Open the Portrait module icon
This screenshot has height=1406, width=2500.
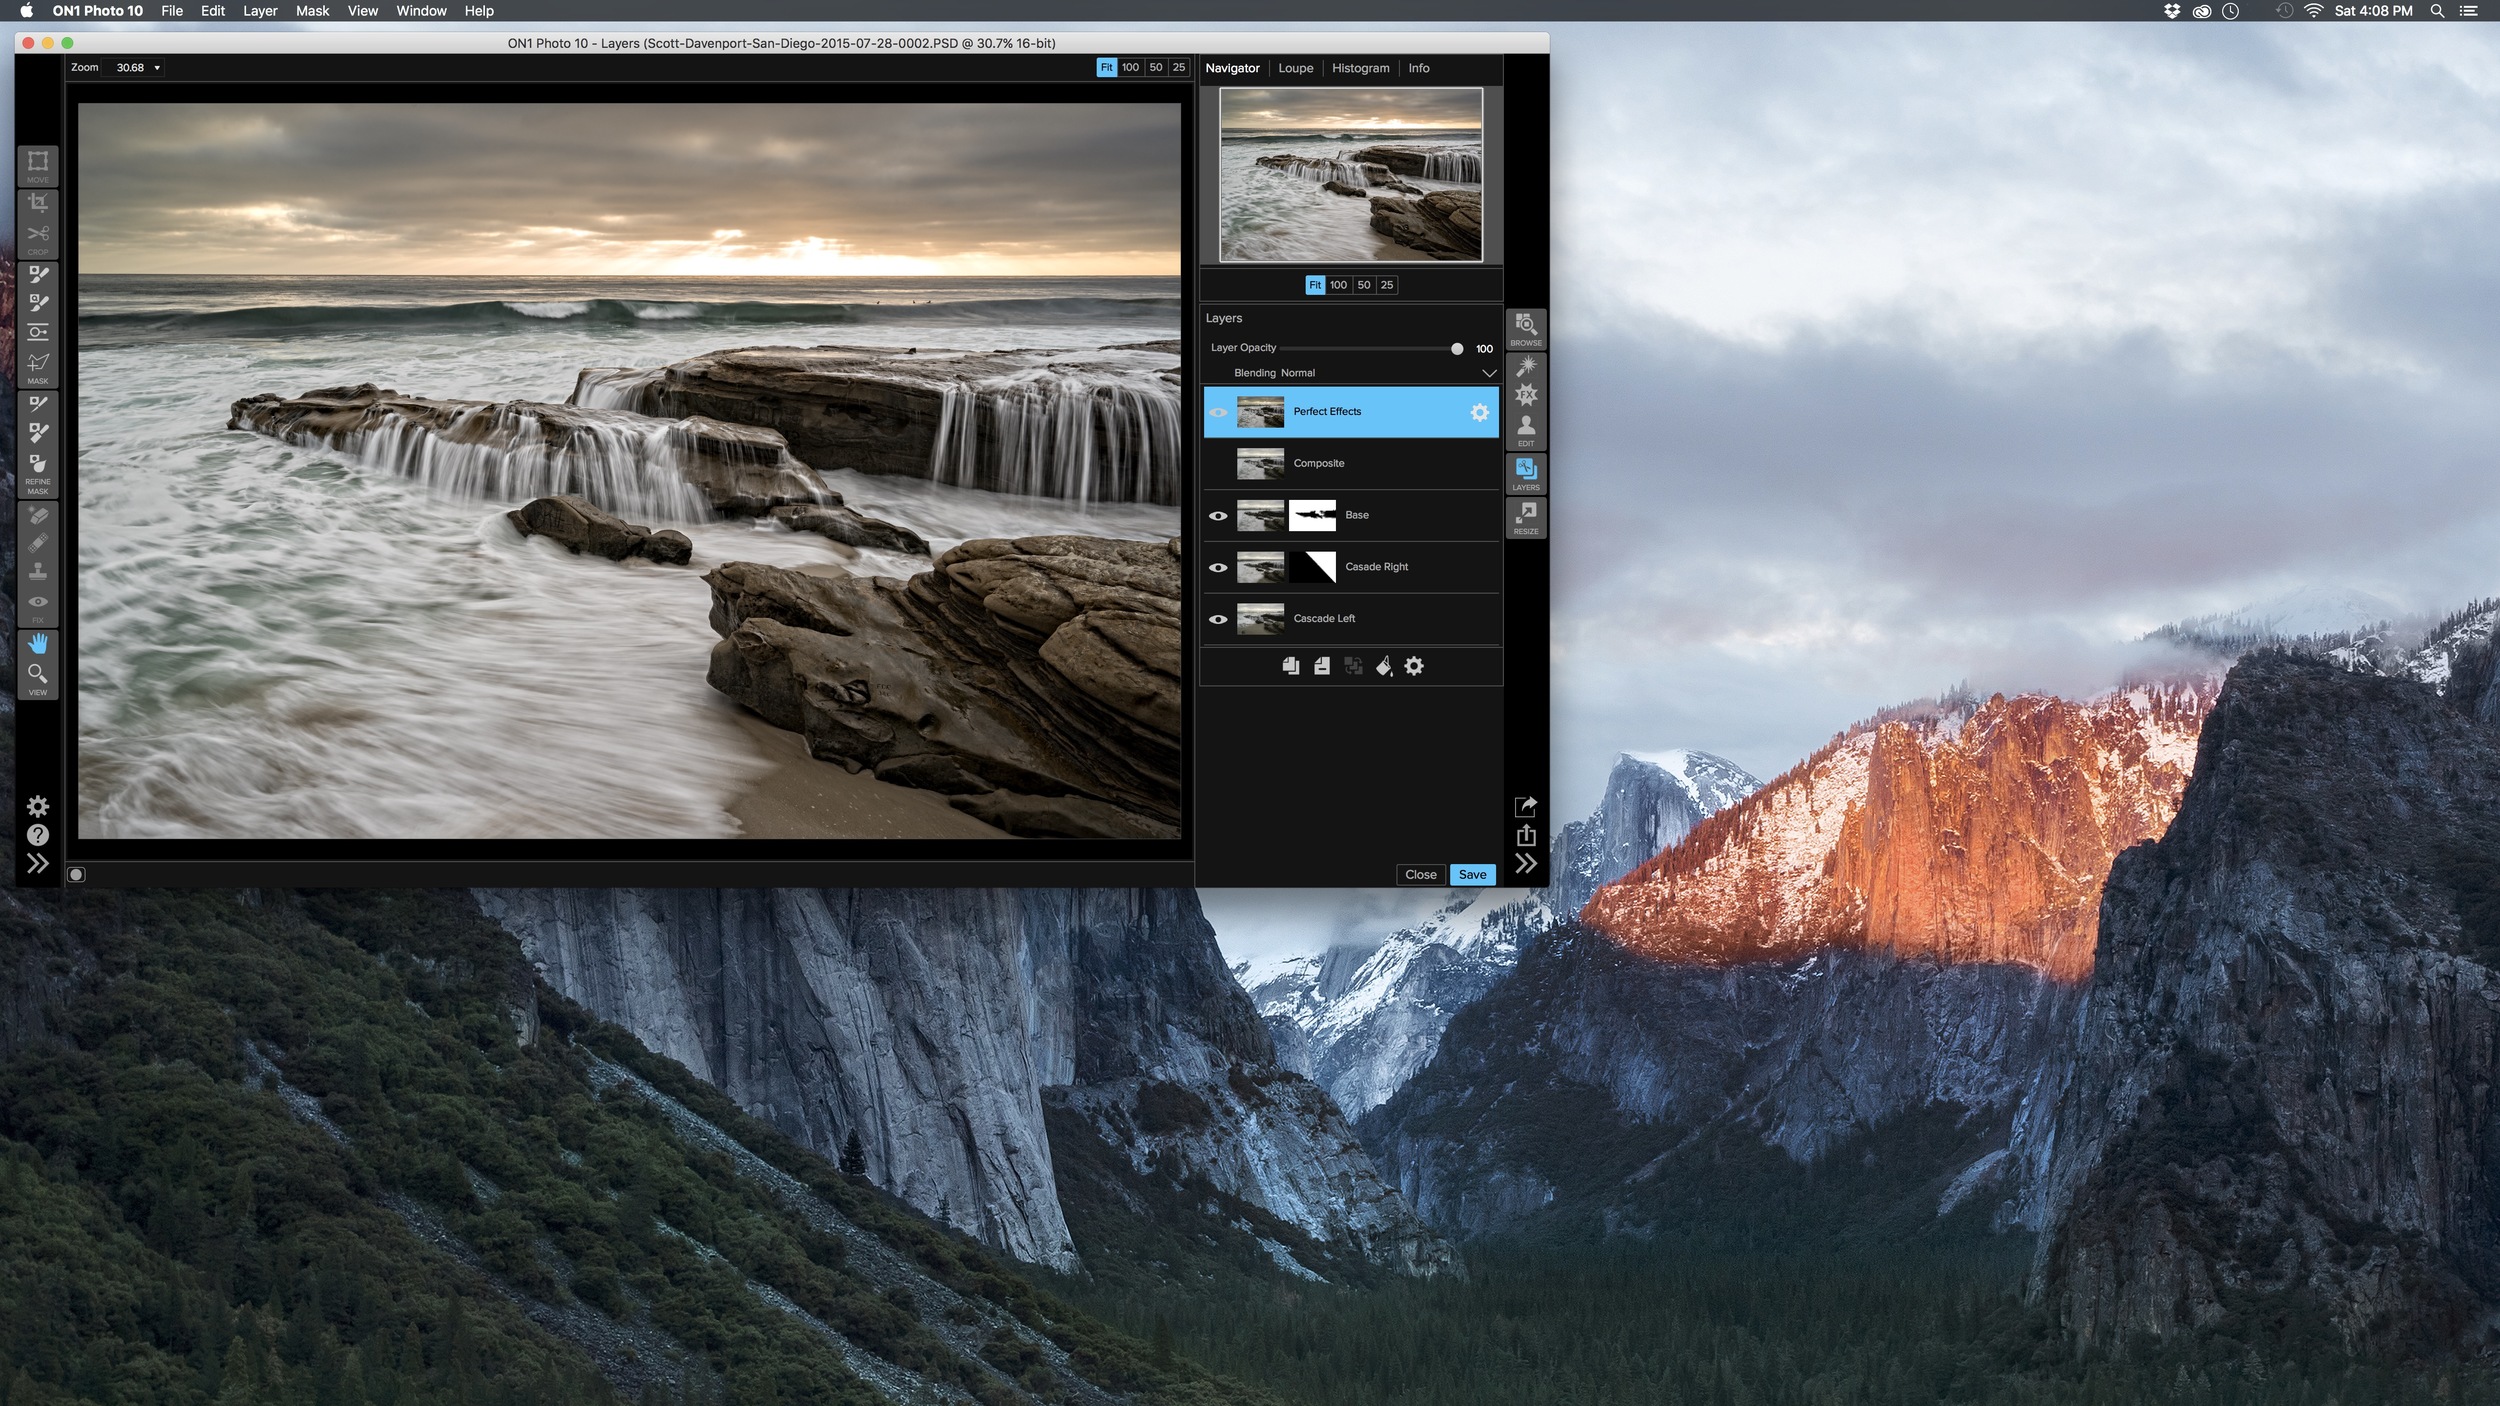(1526, 426)
